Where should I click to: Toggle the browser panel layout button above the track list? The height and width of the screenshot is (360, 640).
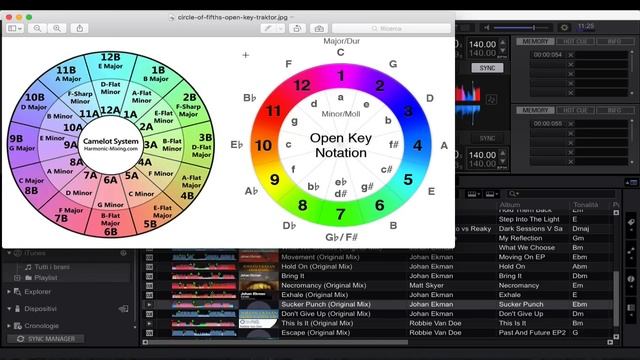(x=631, y=182)
